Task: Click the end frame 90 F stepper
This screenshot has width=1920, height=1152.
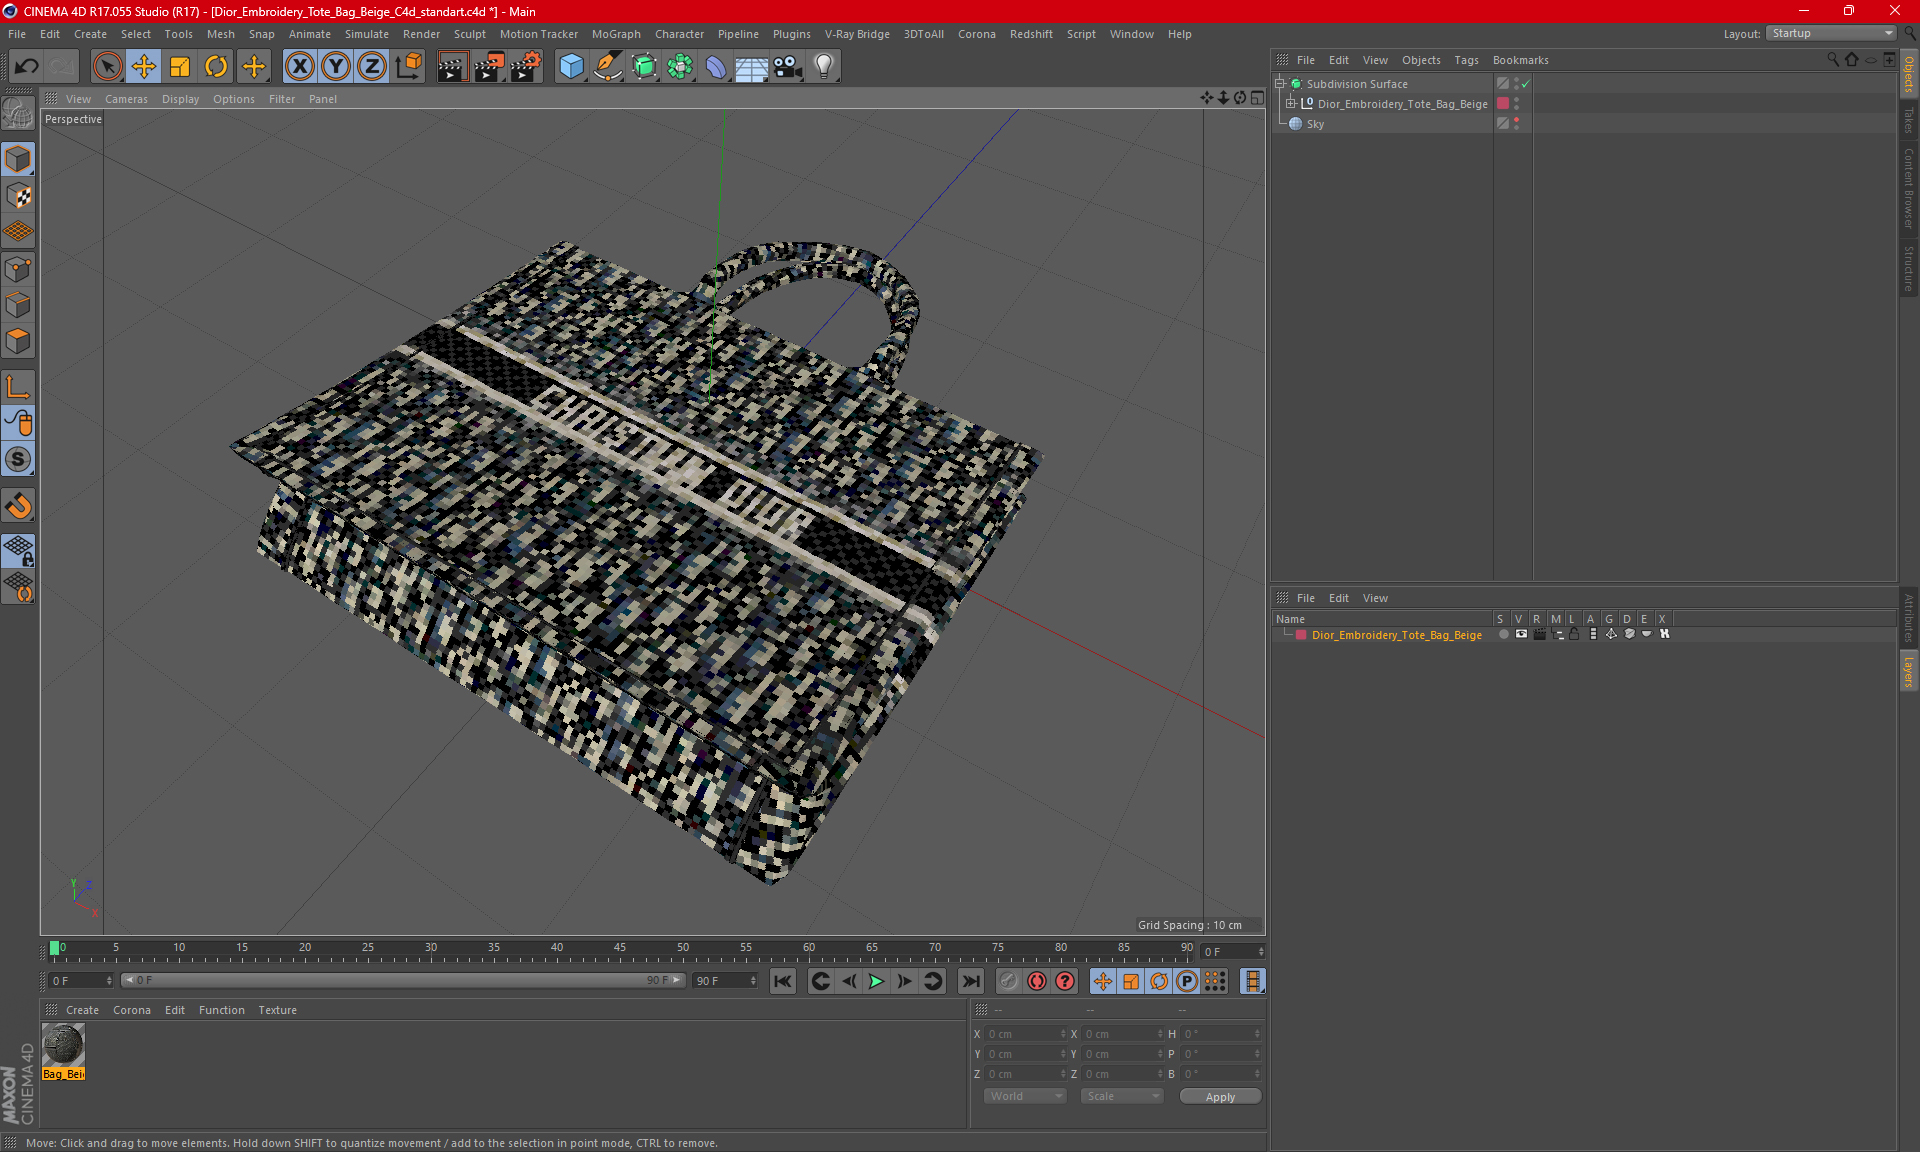Action: pos(753,981)
